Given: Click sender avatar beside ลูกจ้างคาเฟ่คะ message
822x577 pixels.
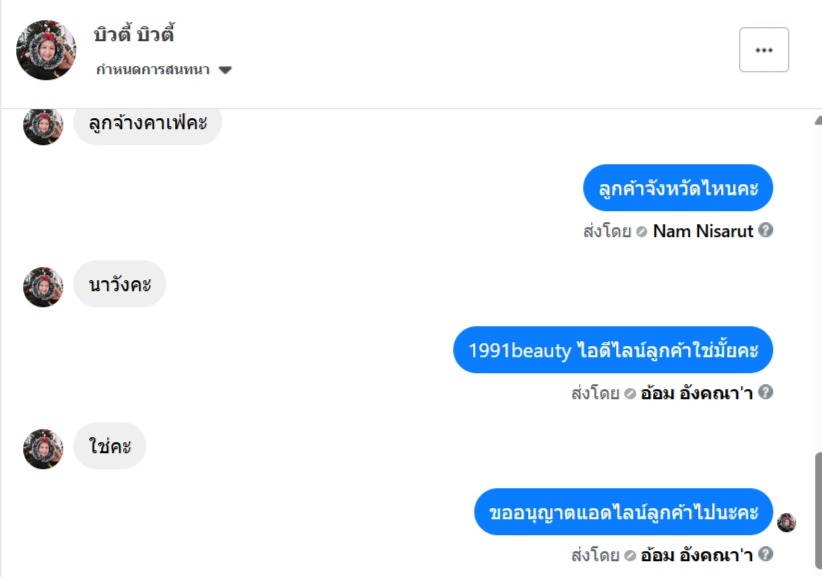Looking at the screenshot, I should (43, 126).
